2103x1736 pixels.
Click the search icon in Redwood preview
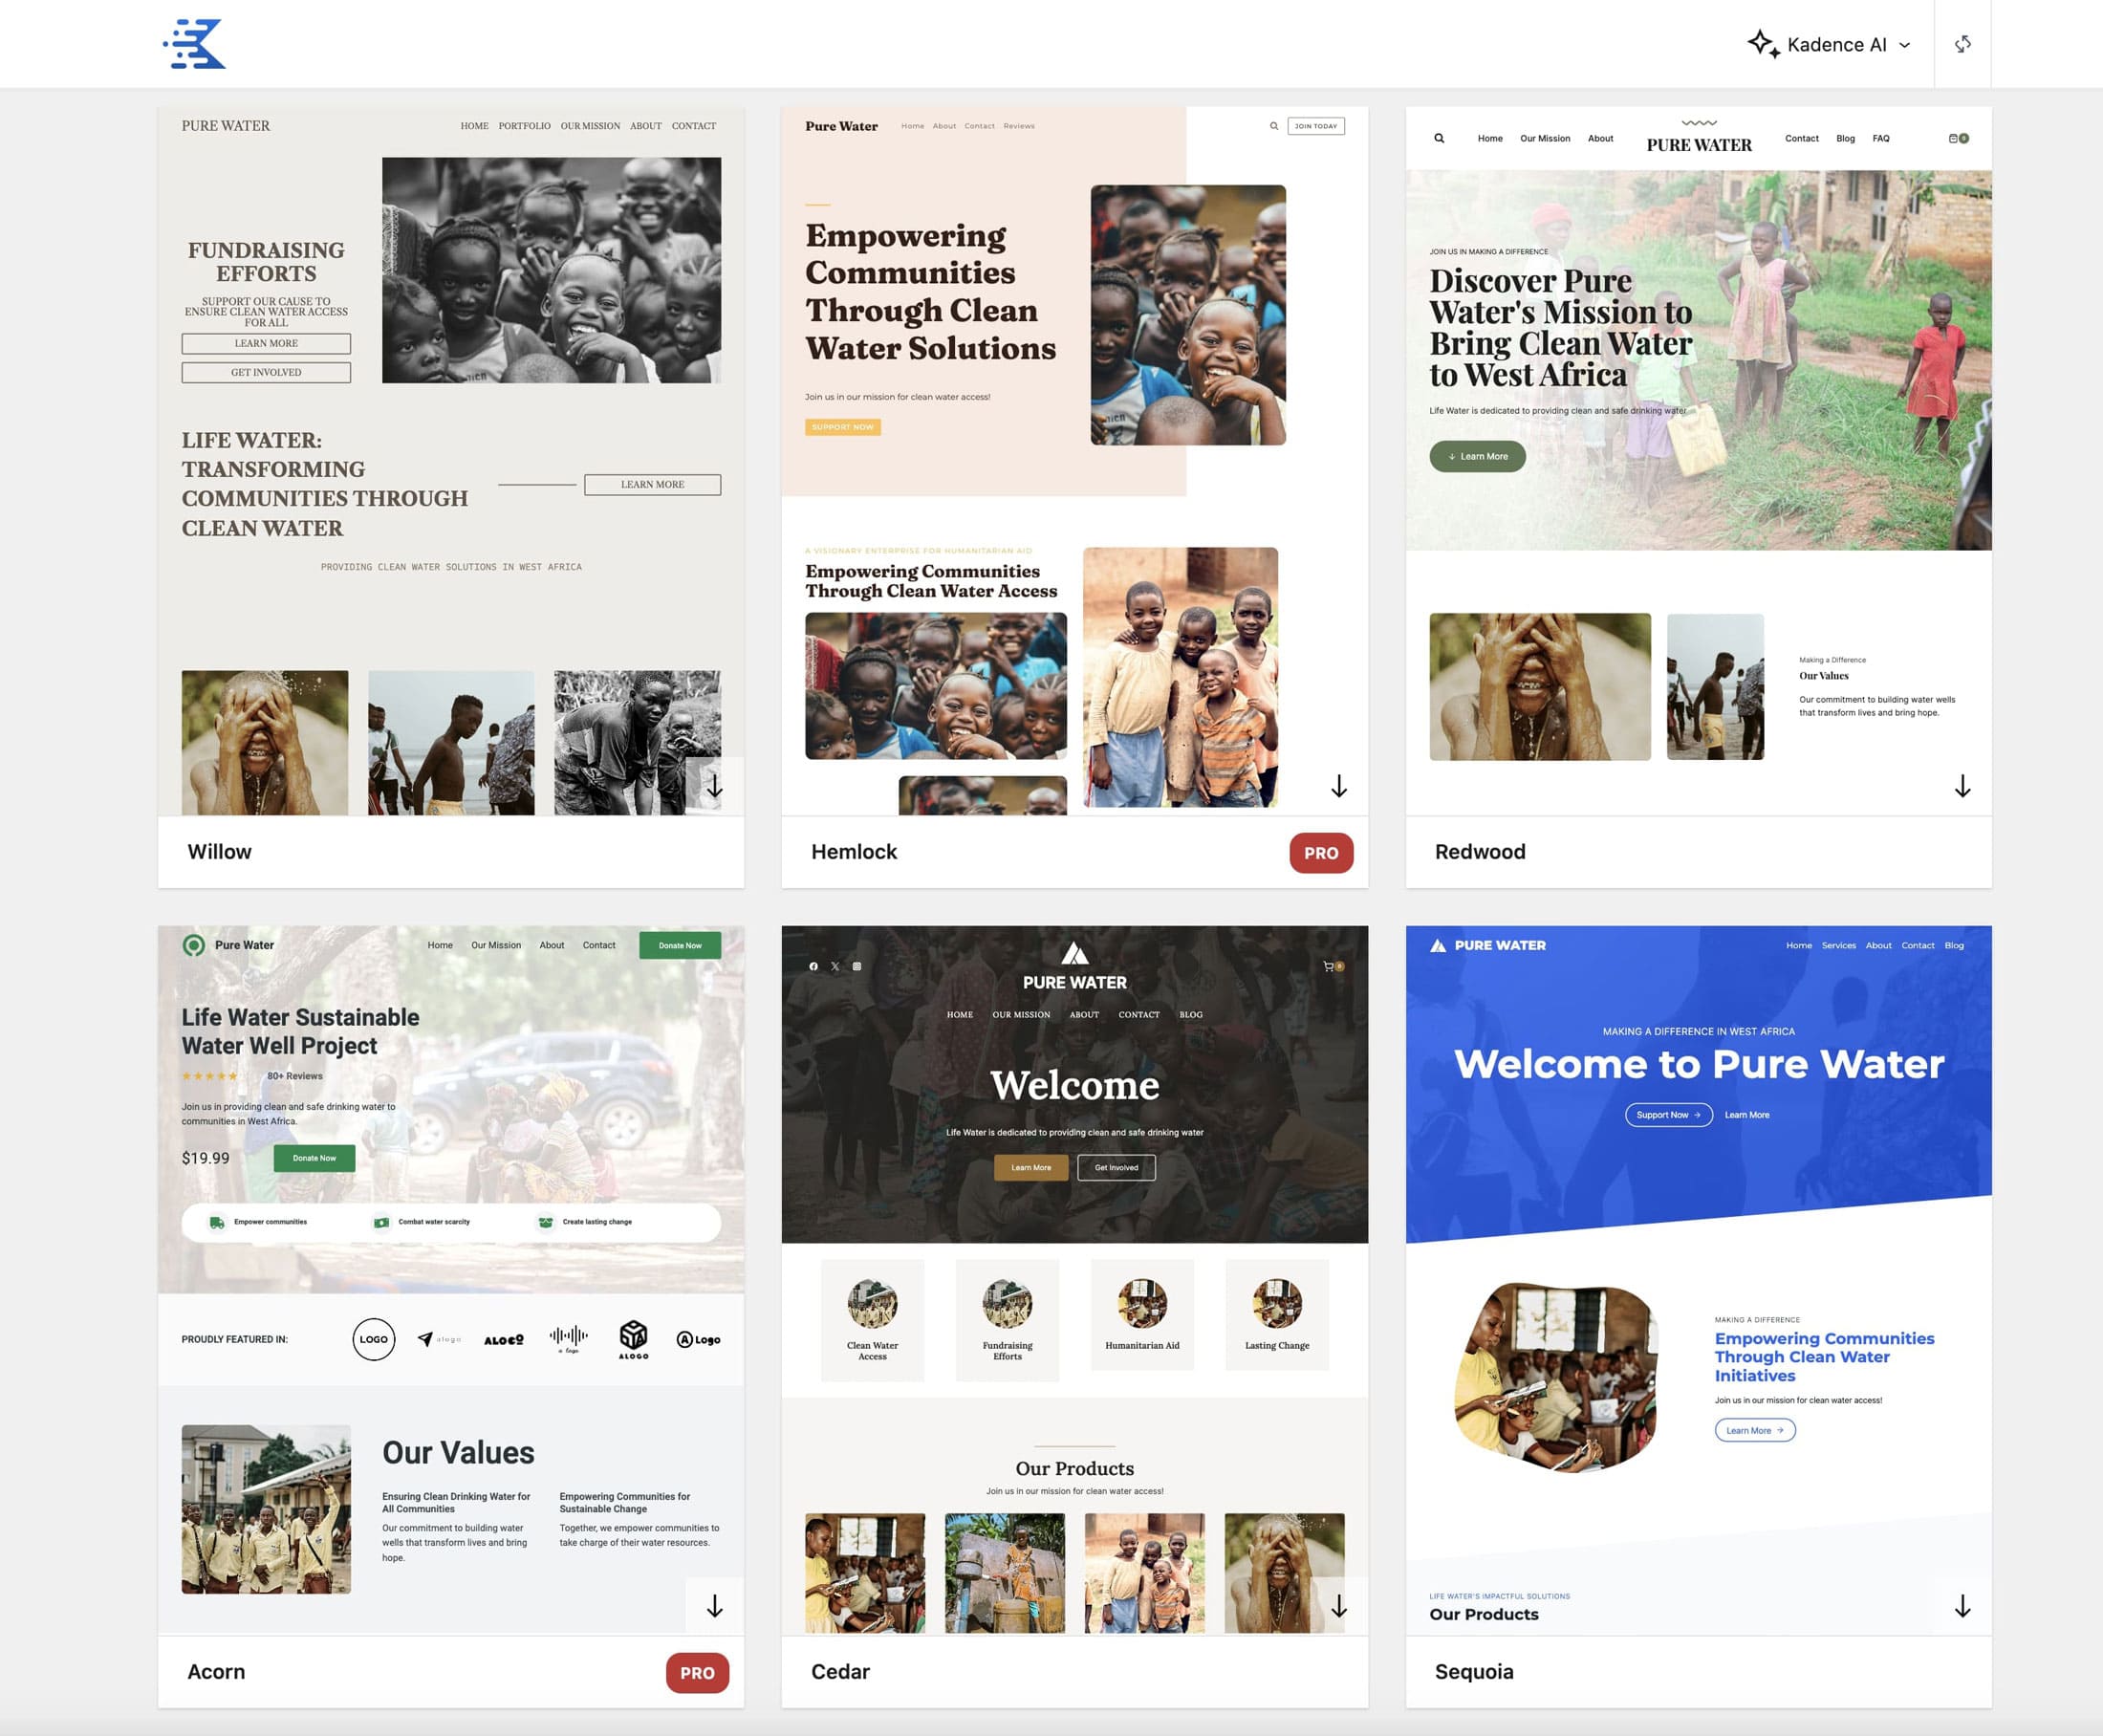(1439, 139)
